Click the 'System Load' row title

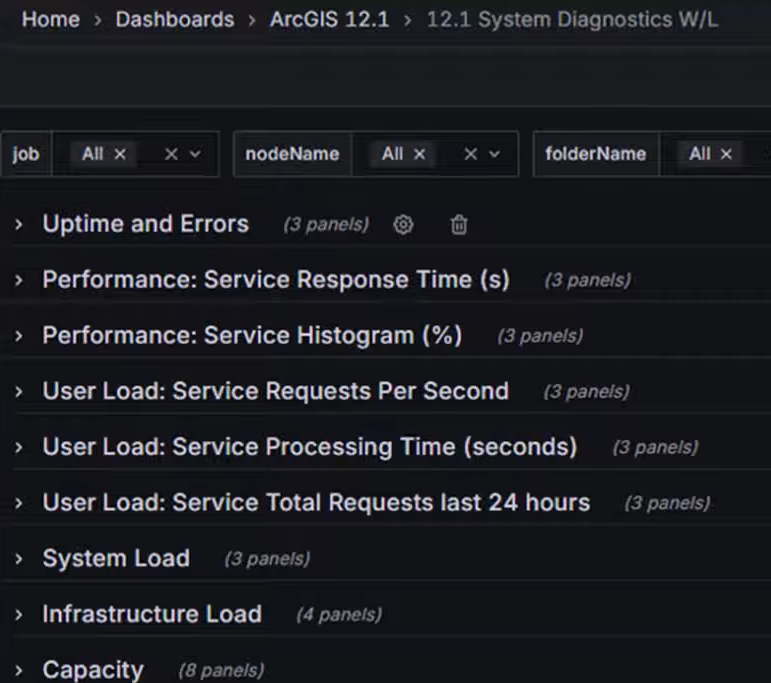117,558
